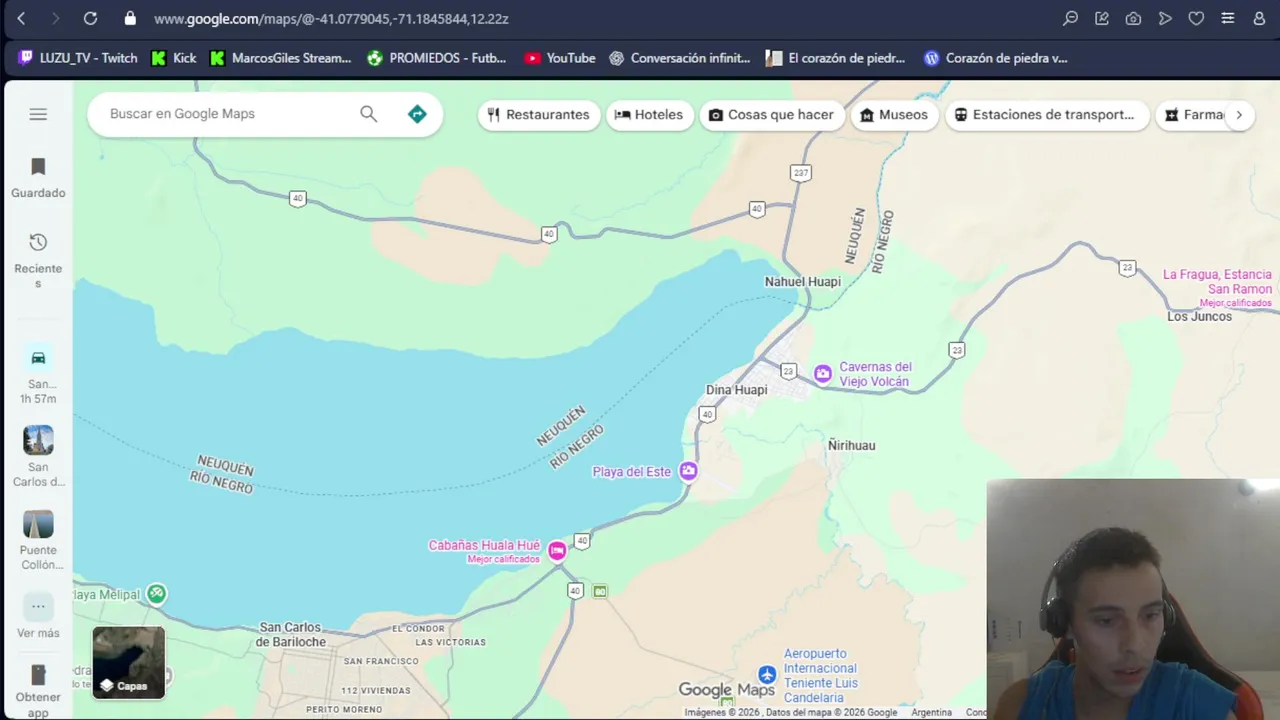Open the Capas layers thumbnail
Screen dimensions: 1280x720
129,662
